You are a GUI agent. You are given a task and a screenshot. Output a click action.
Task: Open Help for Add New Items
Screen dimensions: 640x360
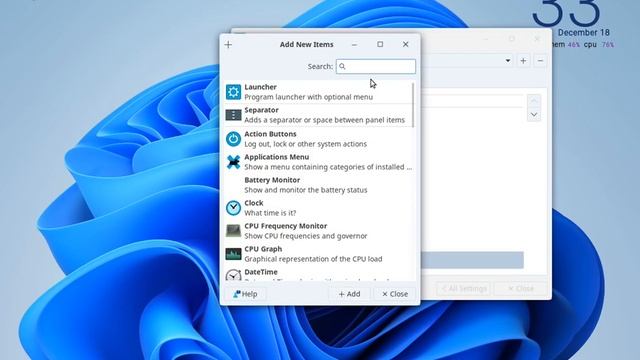tap(245, 294)
